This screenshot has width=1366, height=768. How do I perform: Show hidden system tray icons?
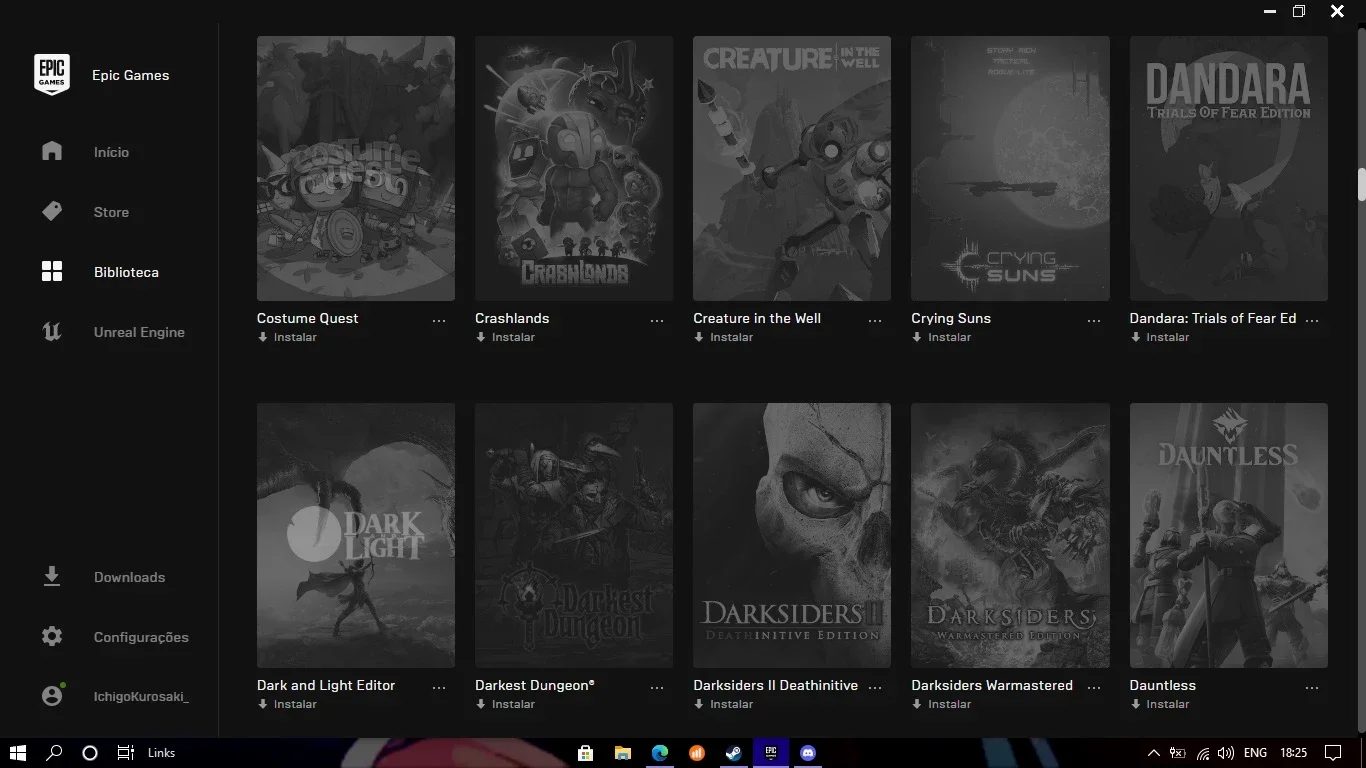pos(1153,753)
